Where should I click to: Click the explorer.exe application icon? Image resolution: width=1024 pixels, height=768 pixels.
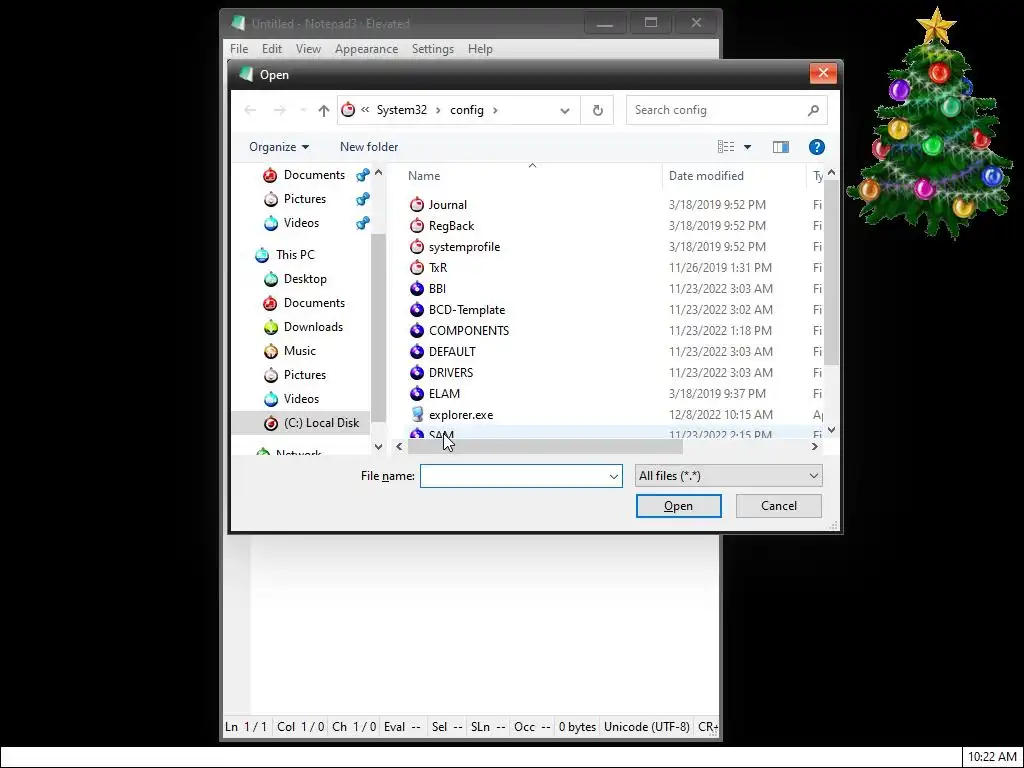[417, 414]
